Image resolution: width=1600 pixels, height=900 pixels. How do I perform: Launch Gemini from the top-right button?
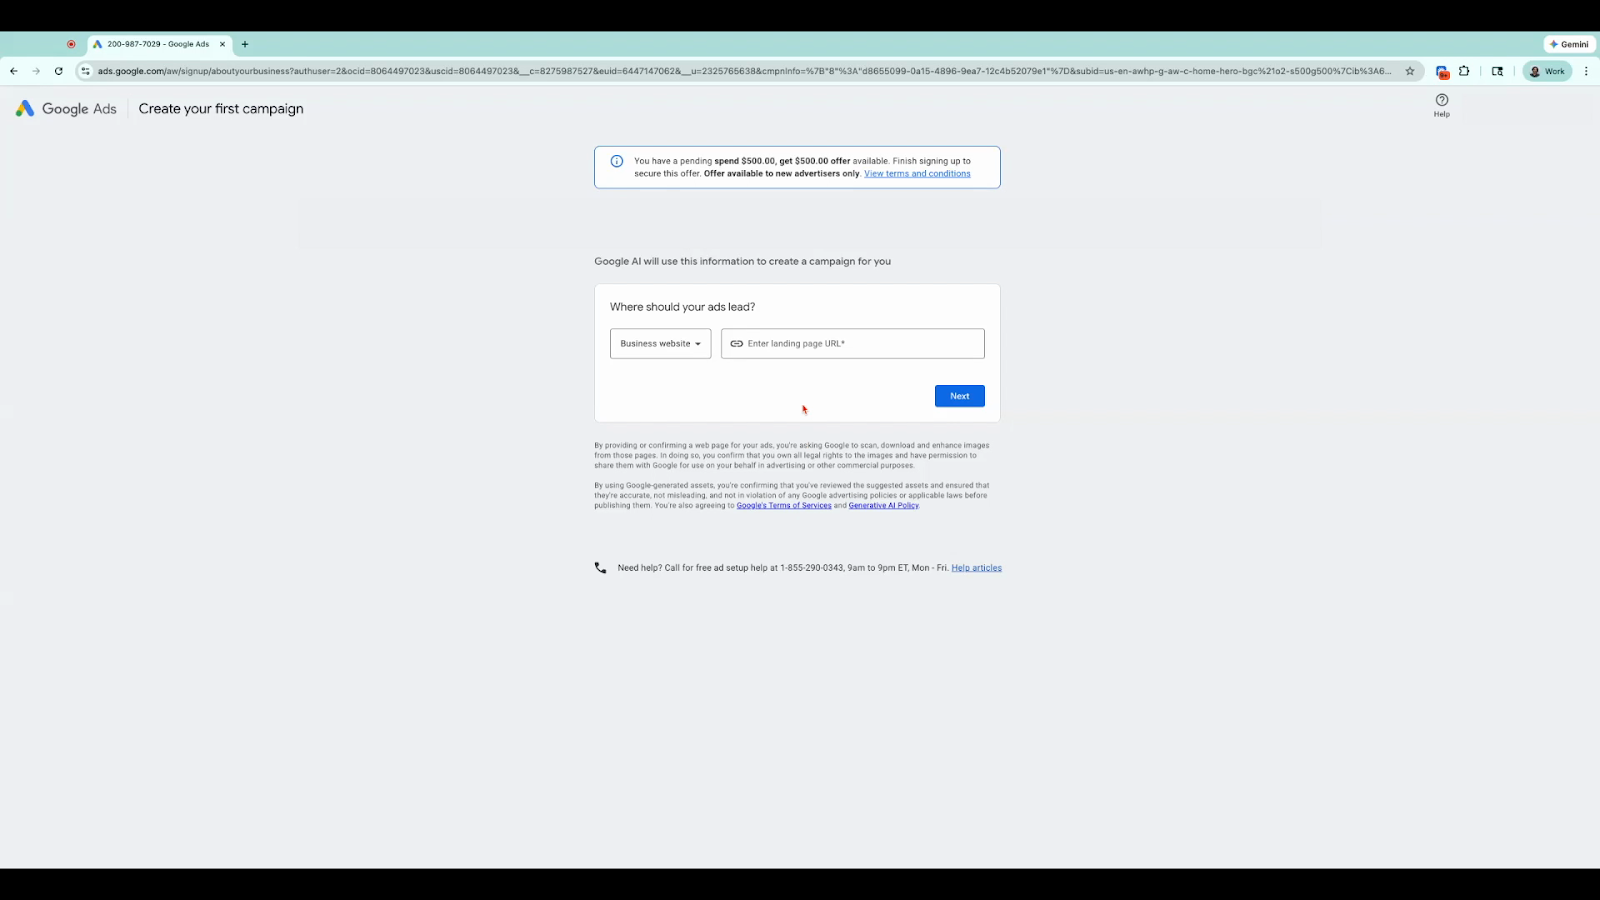point(1569,44)
